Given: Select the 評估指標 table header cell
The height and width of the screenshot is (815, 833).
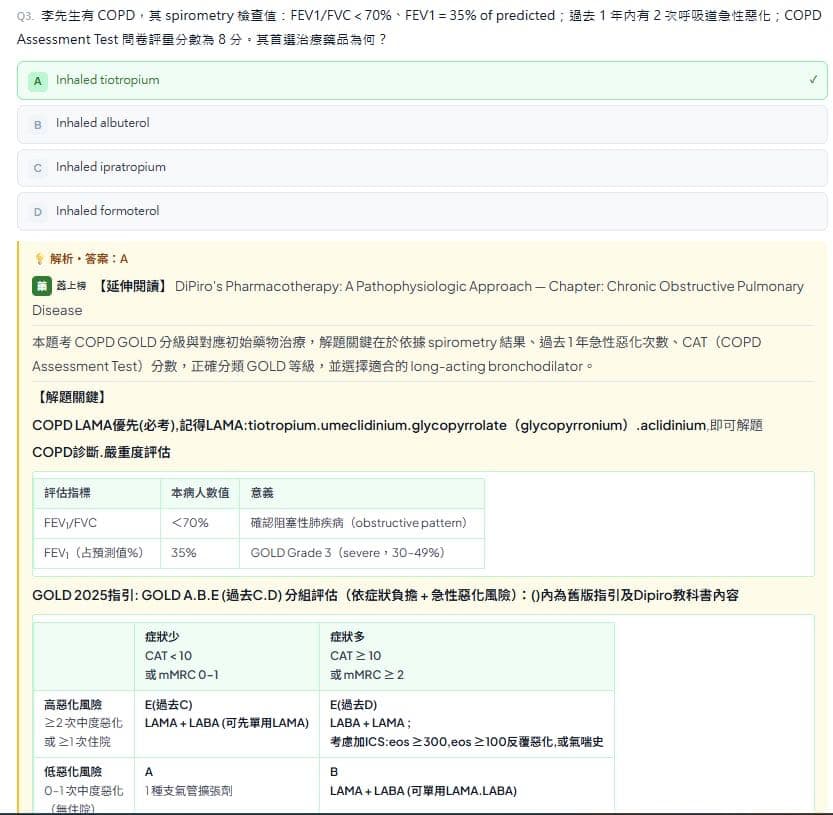Looking at the screenshot, I should 97,493.
